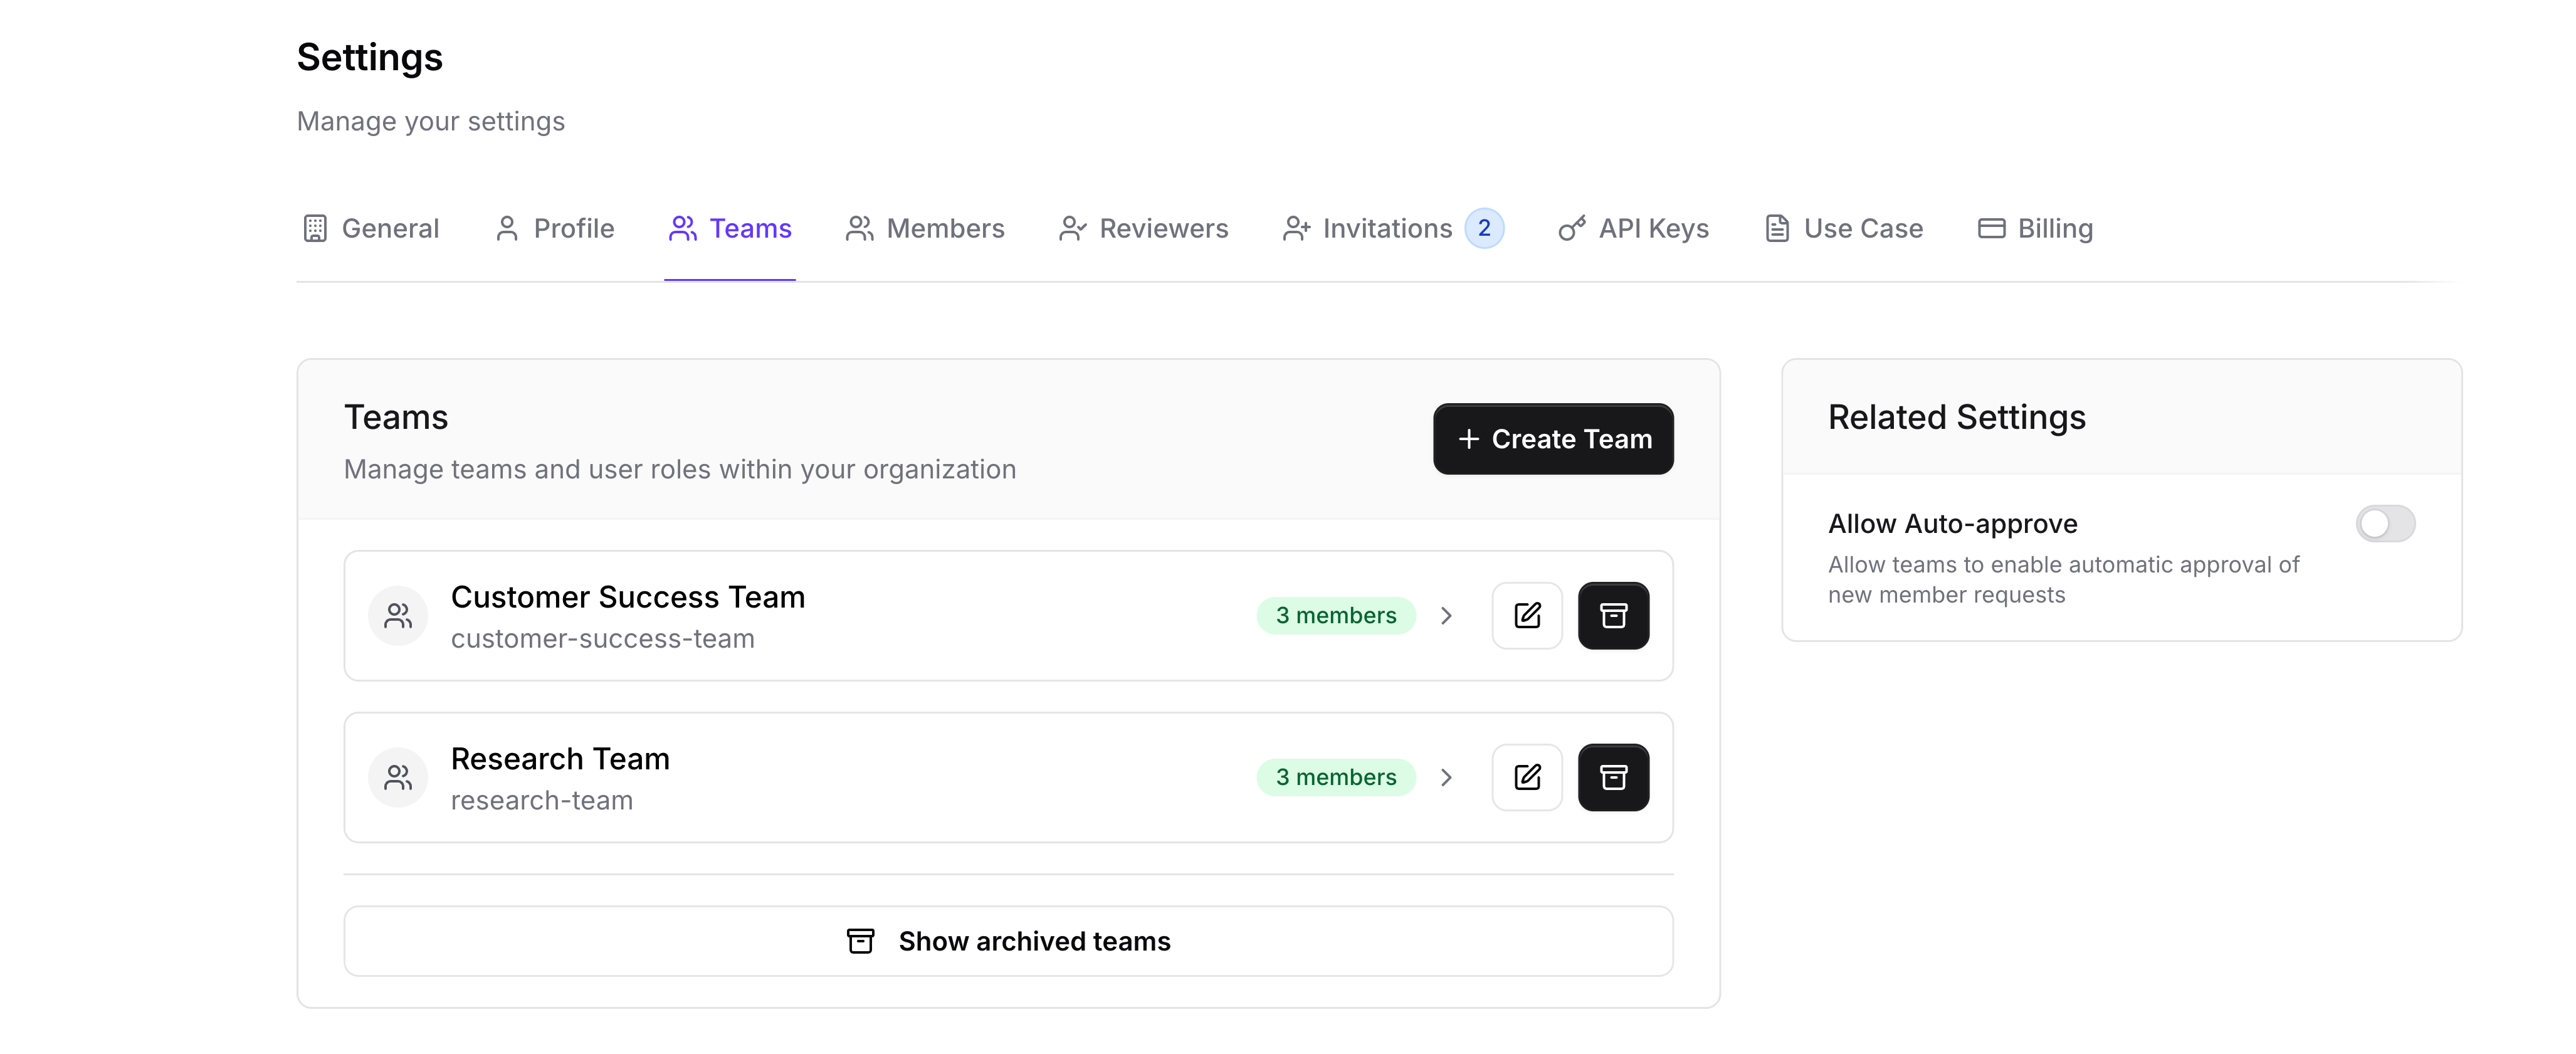Click the Allow Auto-approve label
Screen dimensions: 2576x1054
[x=1953, y=524]
